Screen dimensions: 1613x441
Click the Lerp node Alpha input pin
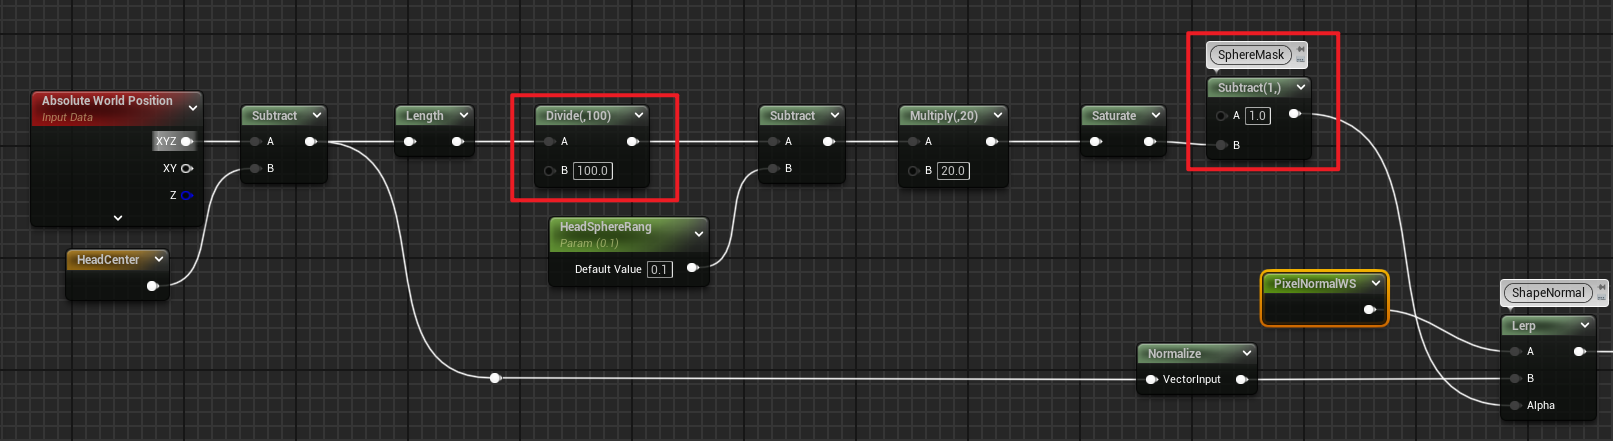[1516, 405]
